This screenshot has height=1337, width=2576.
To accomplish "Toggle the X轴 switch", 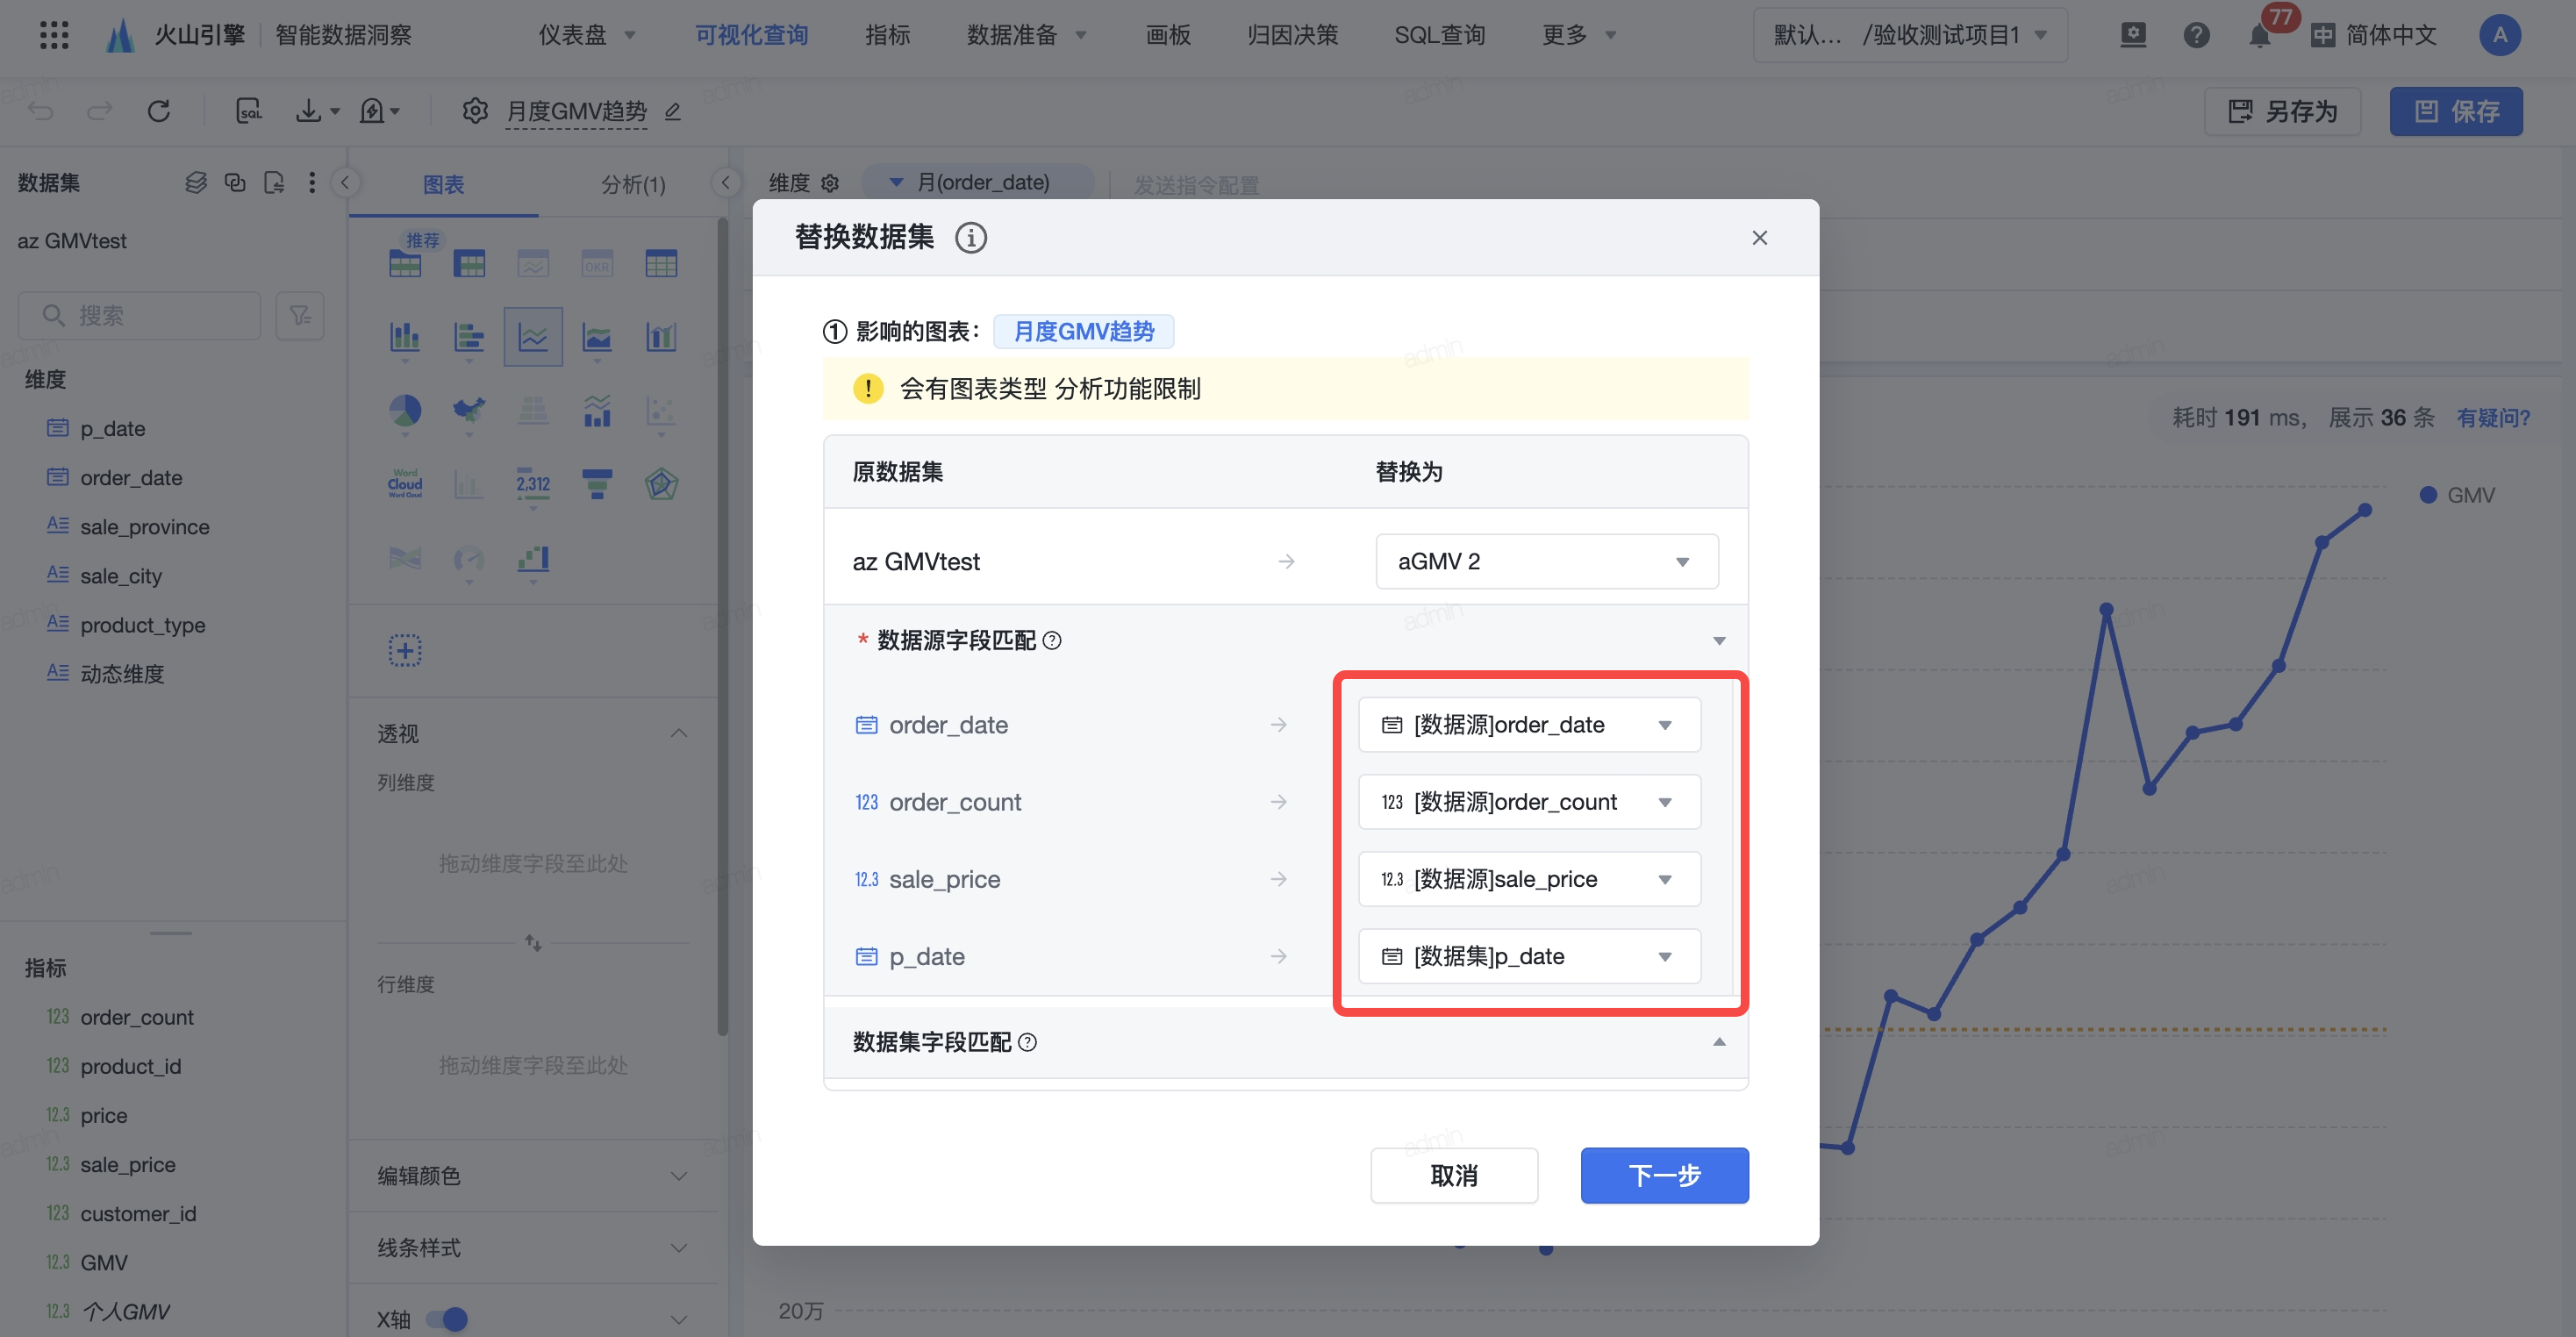I will point(447,1319).
